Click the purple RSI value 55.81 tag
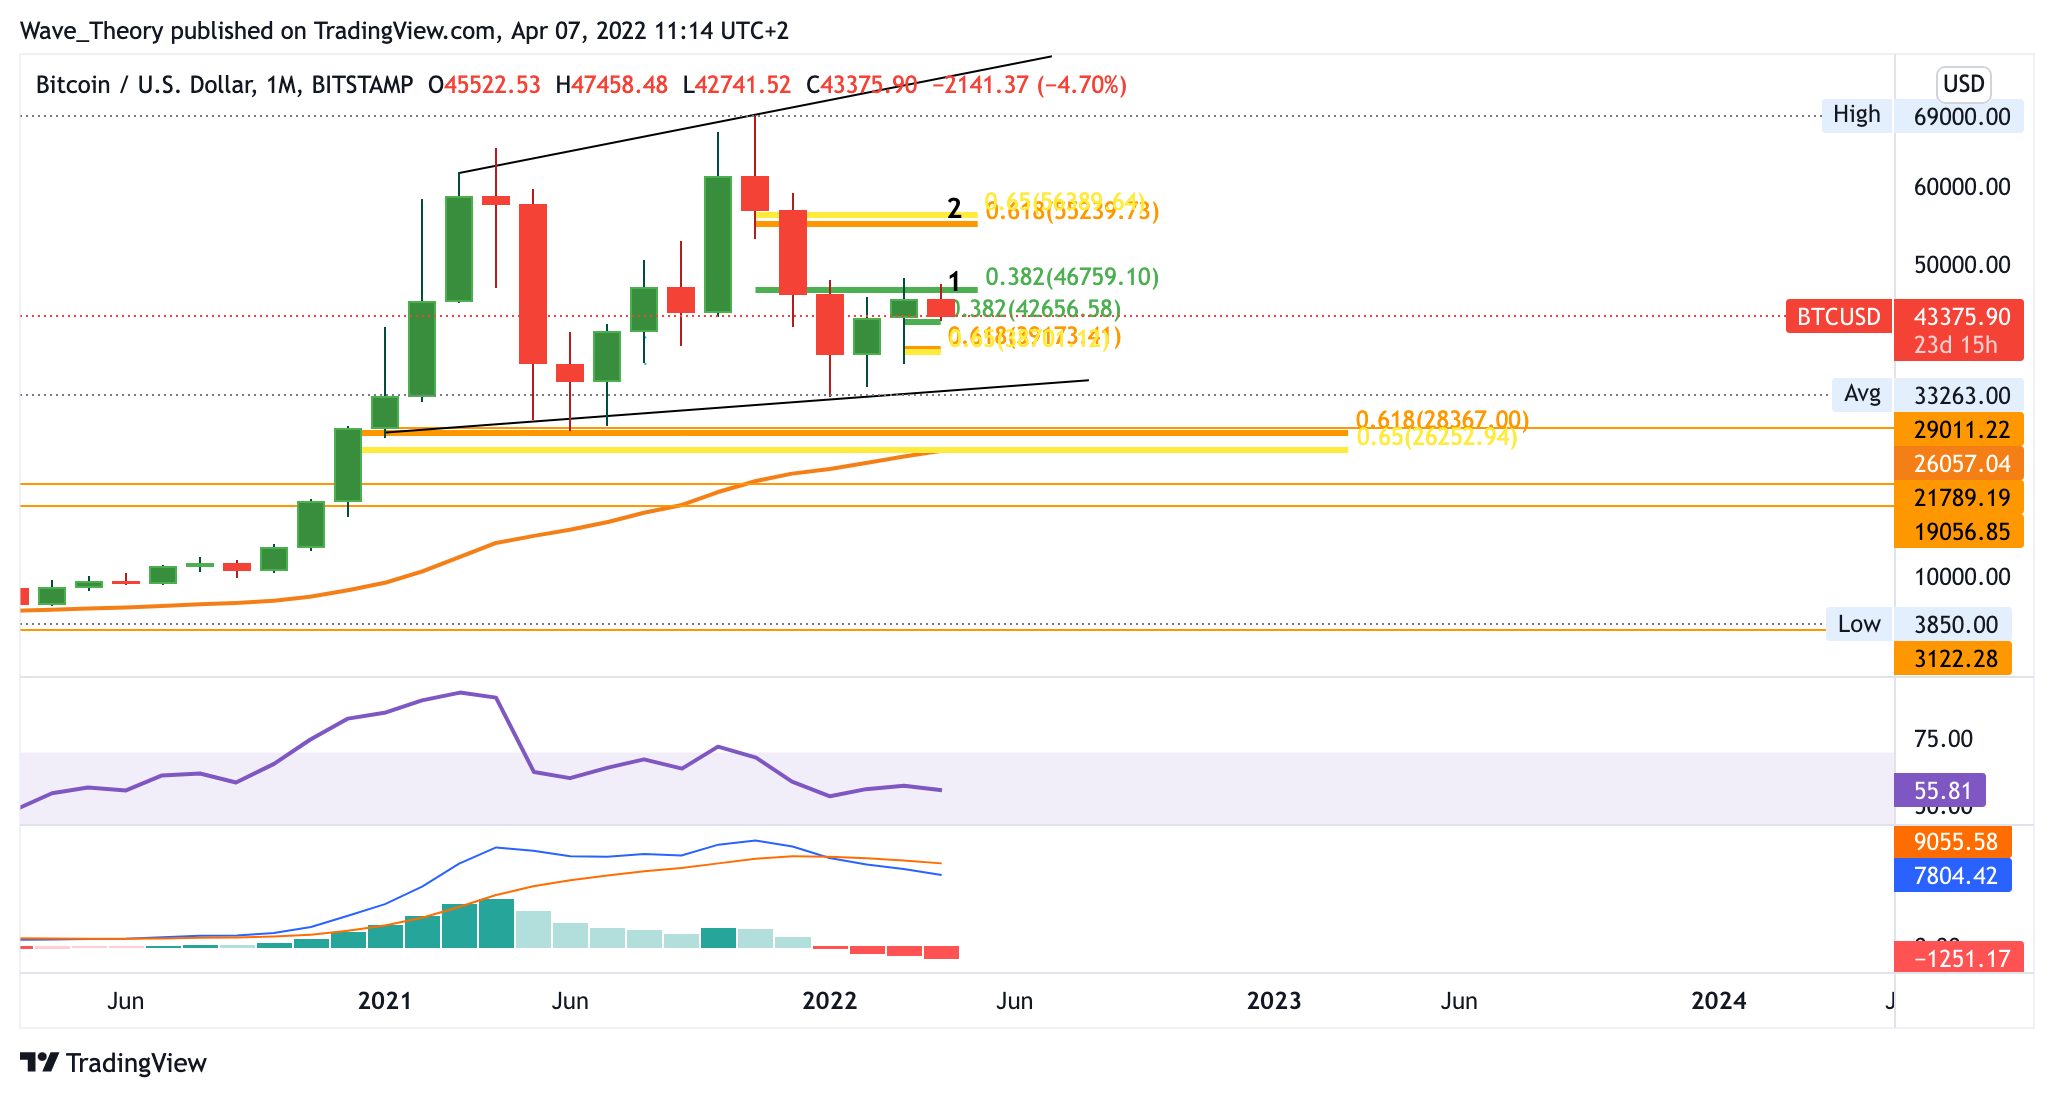Screen dimensions: 2054x1098 pyautogui.click(x=1940, y=791)
